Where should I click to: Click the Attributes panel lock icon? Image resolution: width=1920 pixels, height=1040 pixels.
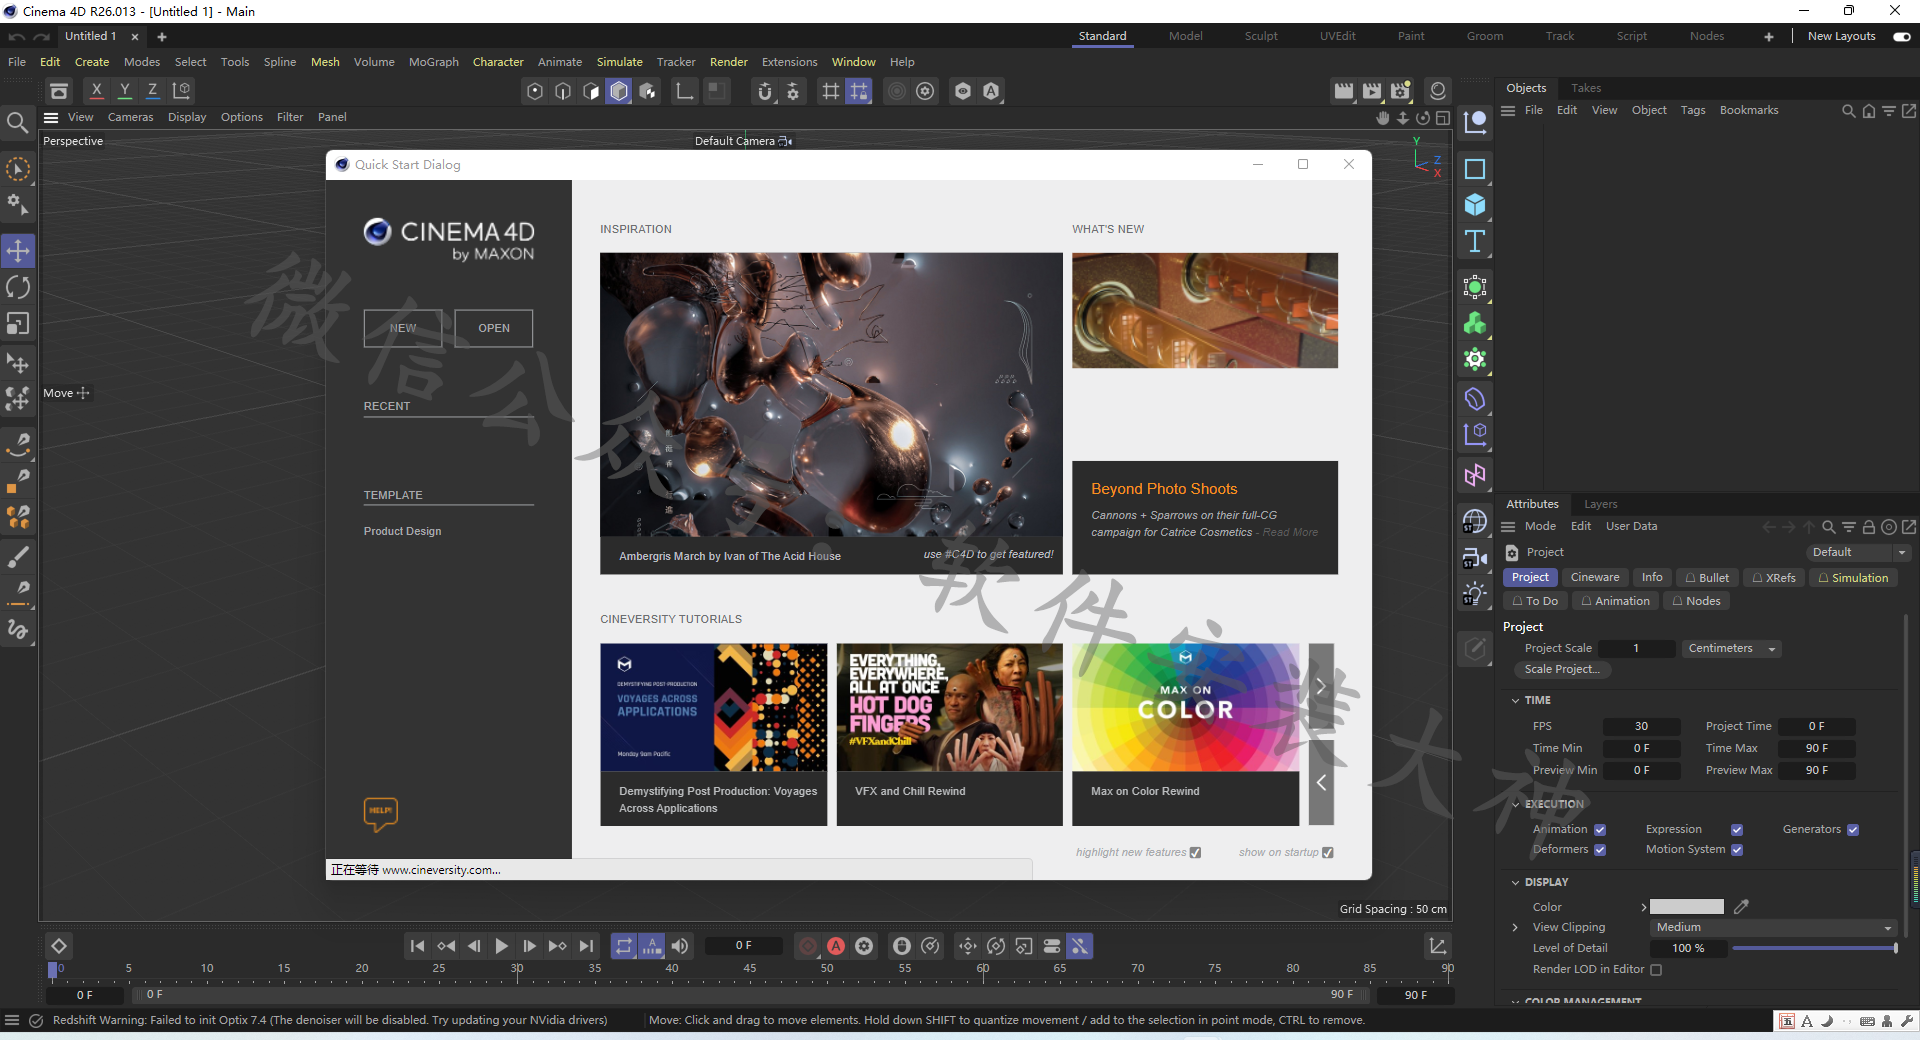point(1868,527)
